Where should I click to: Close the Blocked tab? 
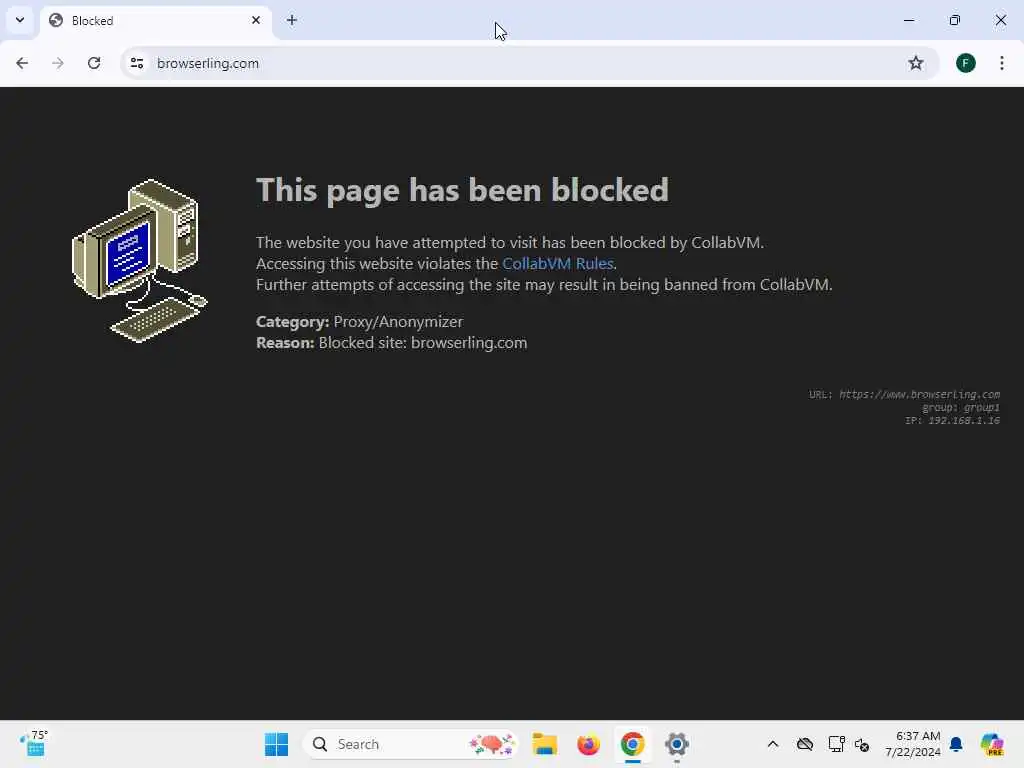(x=256, y=20)
